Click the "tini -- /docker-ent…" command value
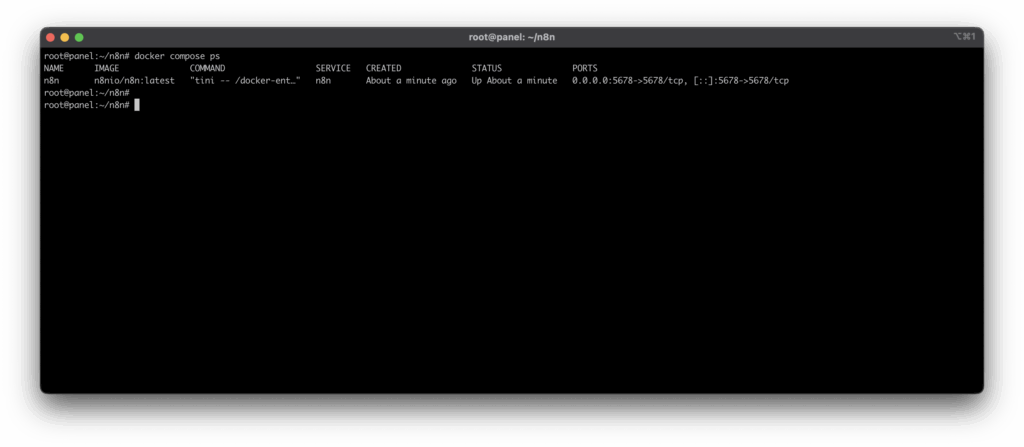1024x447 pixels. click(245, 80)
